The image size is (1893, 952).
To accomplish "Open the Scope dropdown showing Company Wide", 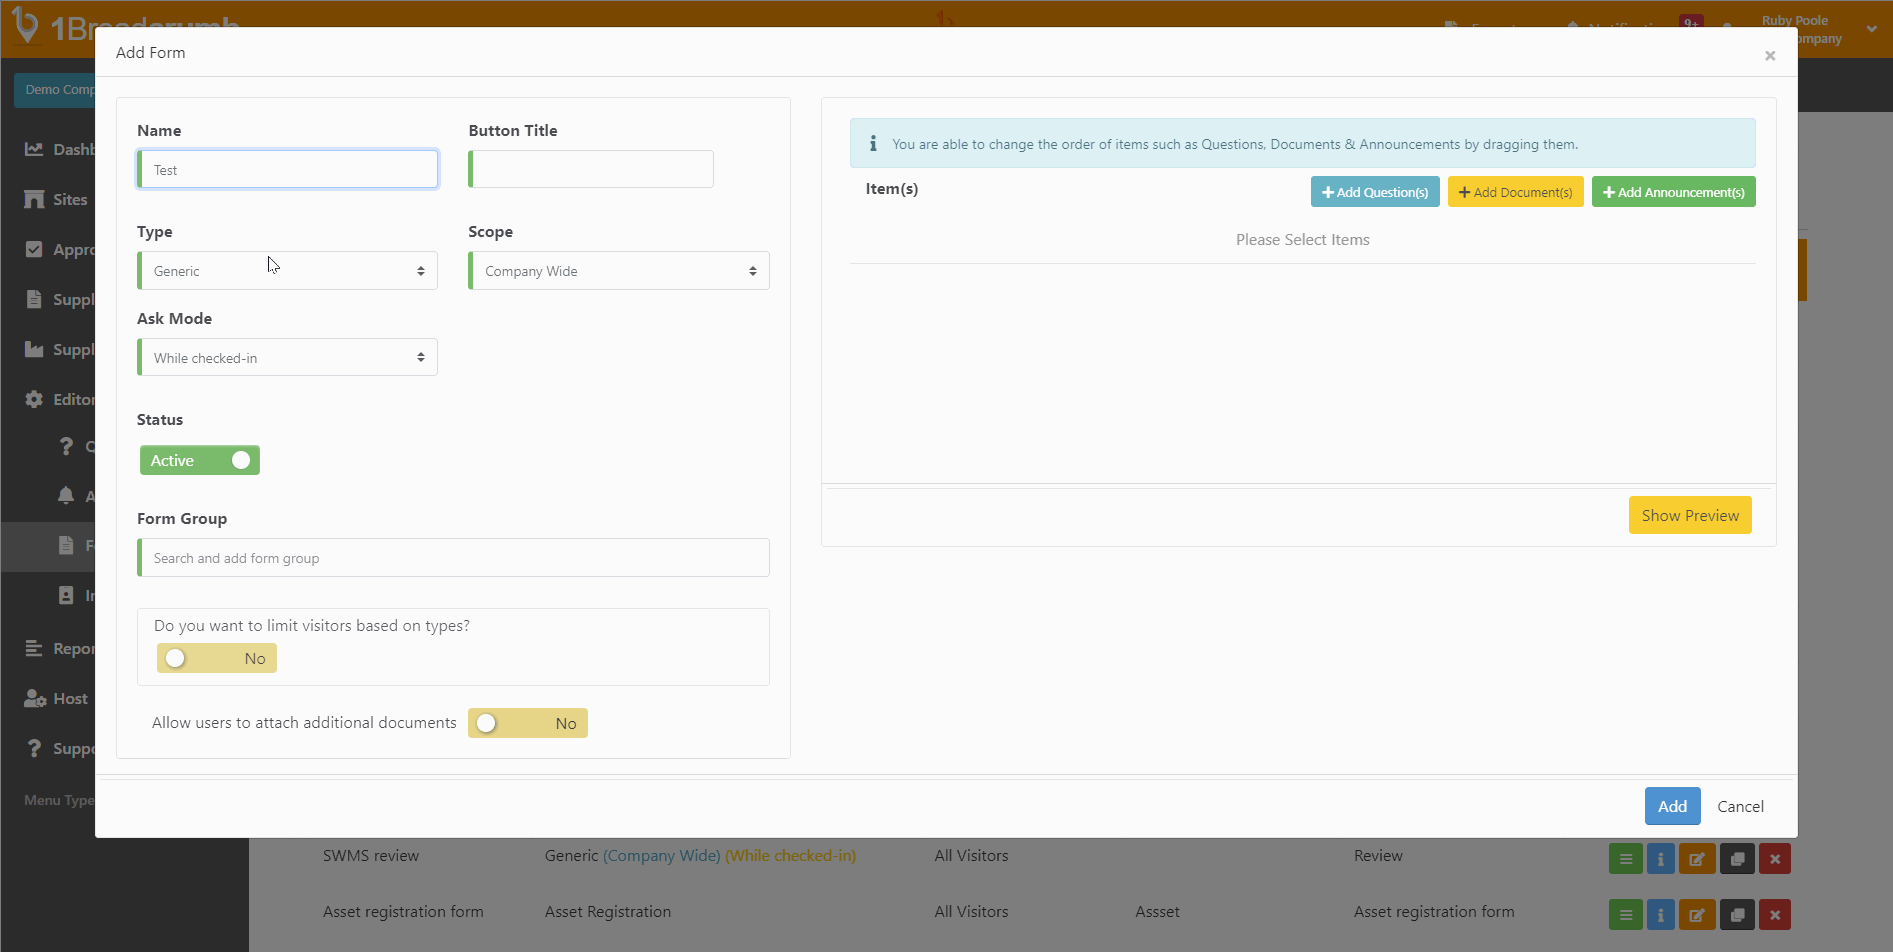I will pyautogui.click(x=618, y=271).
